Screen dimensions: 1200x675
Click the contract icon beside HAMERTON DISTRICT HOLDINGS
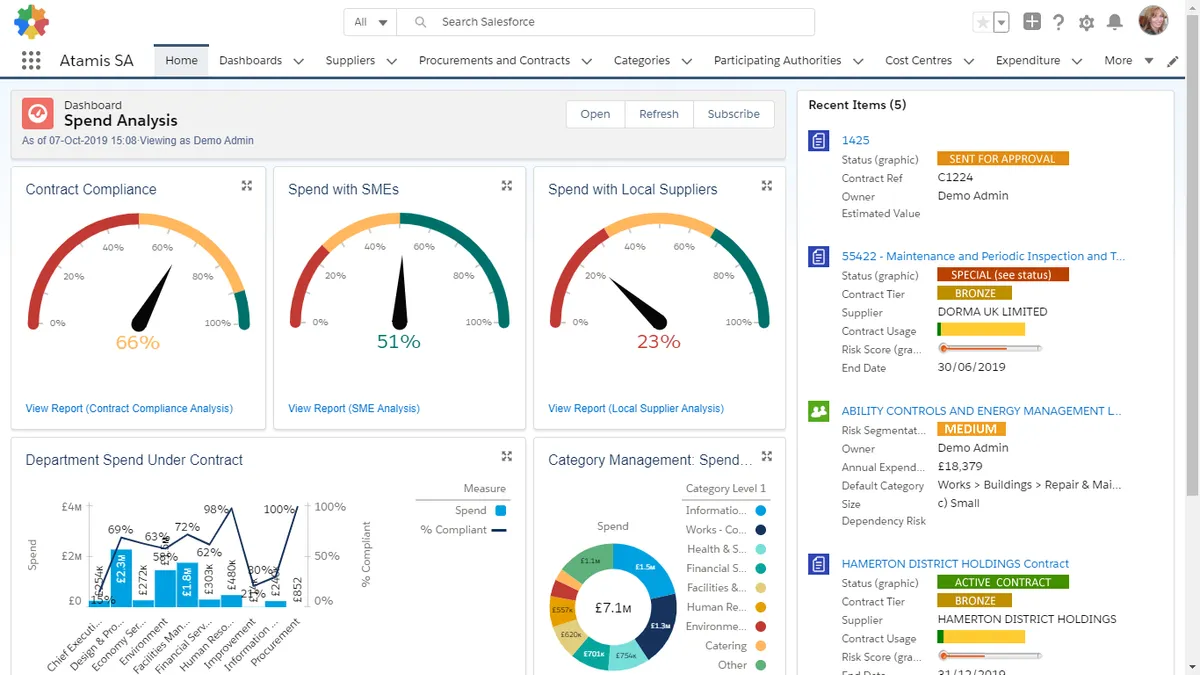819,564
